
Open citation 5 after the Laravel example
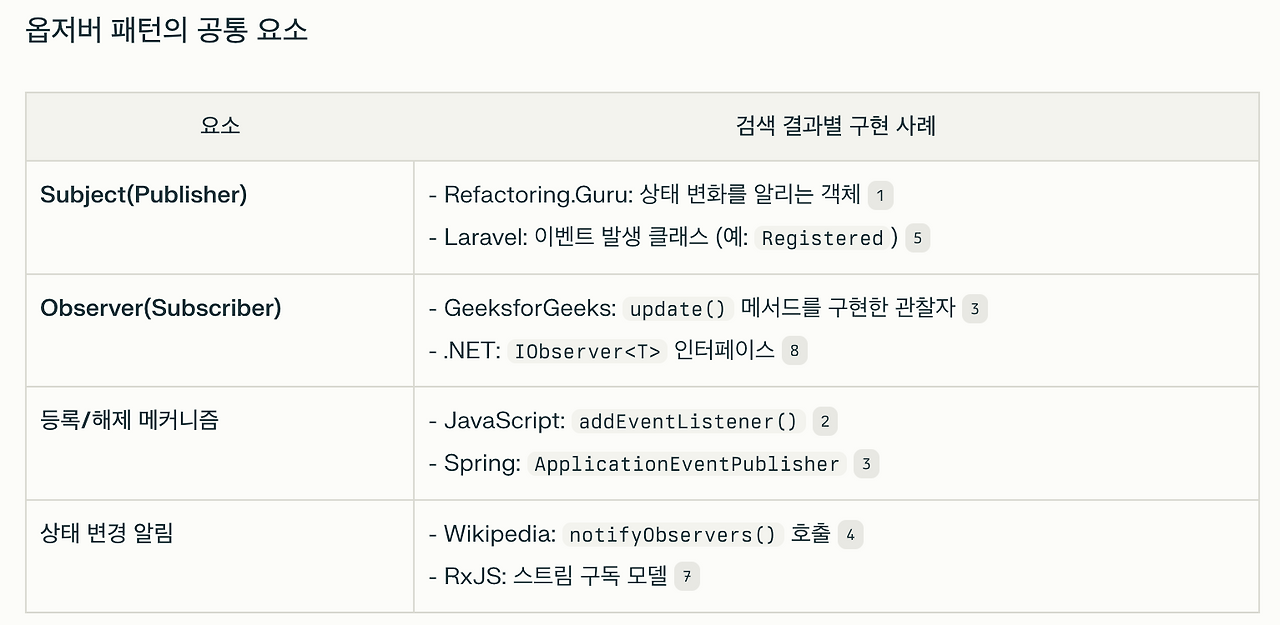point(917,238)
